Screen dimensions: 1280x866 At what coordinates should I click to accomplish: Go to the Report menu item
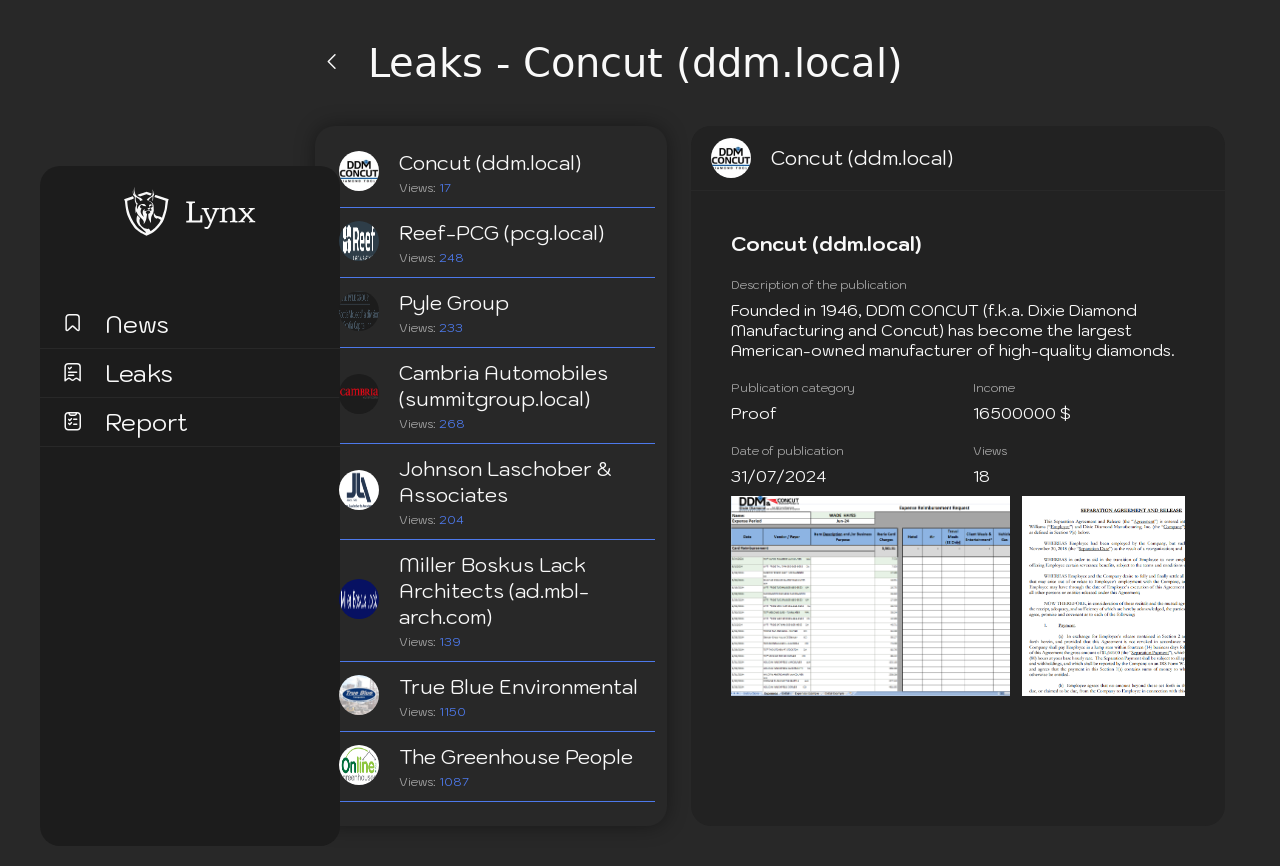pos(146,423)
